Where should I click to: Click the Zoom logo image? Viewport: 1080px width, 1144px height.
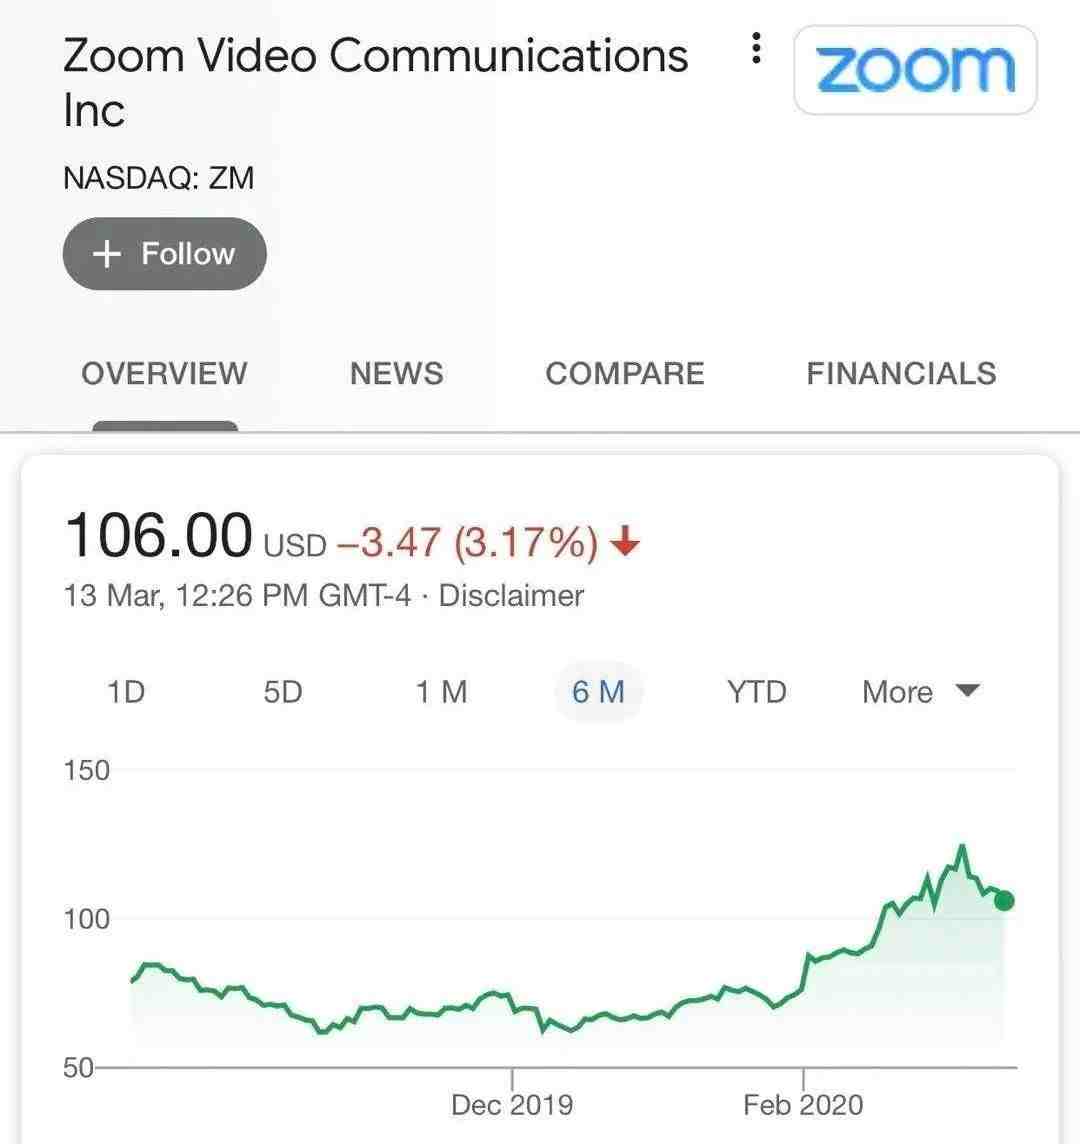[x=915, y=70]
